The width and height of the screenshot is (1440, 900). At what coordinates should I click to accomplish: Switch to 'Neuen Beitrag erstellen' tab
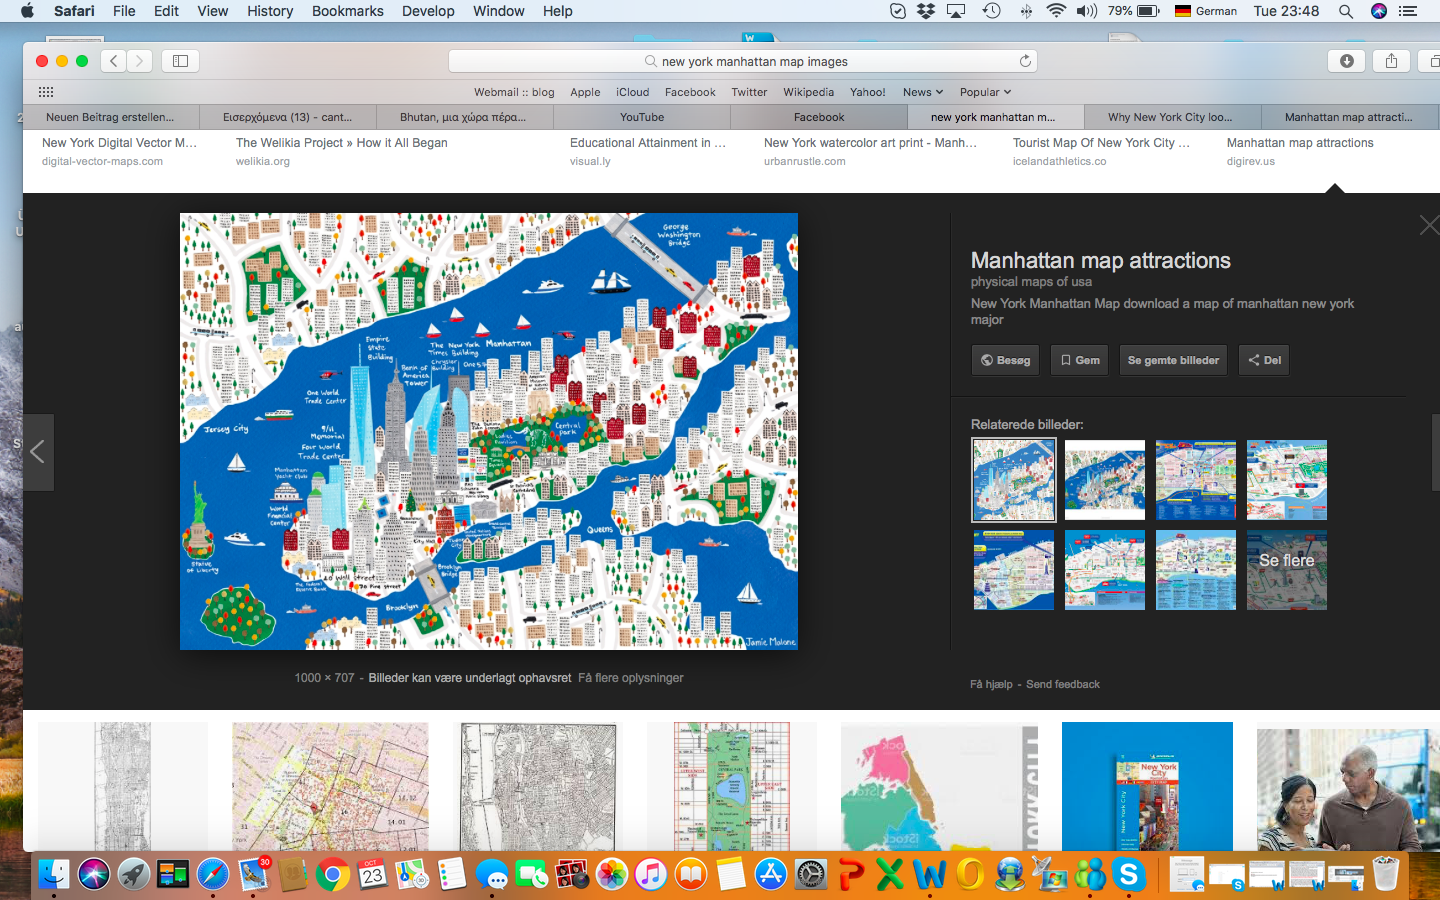pyautogui.click(x=110, y=117)
